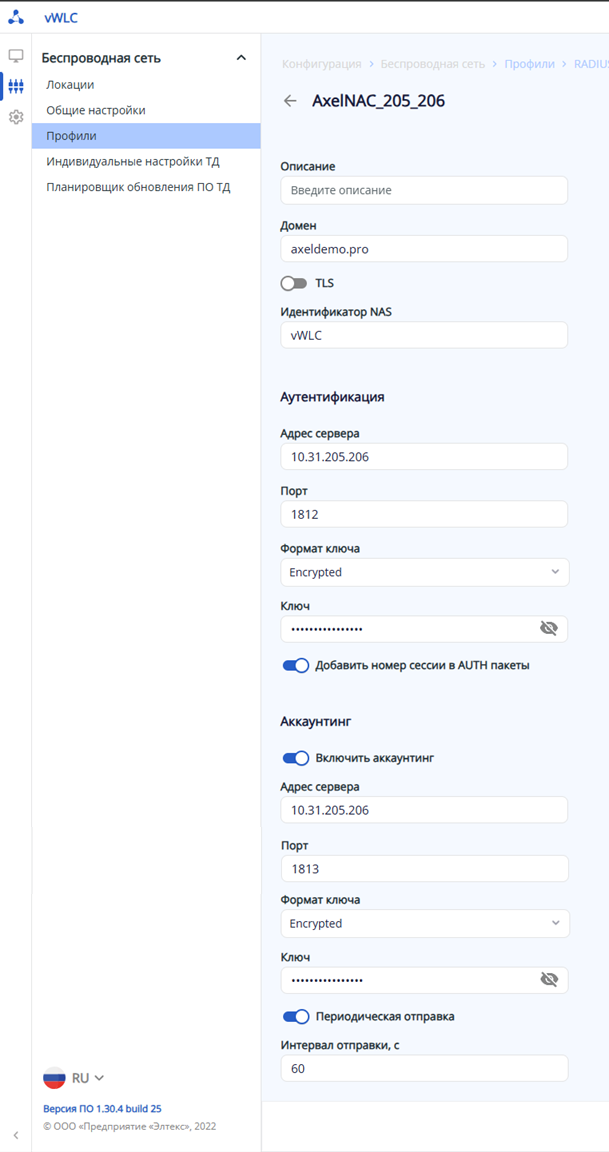Click the authentication server address field

(424, 457)
